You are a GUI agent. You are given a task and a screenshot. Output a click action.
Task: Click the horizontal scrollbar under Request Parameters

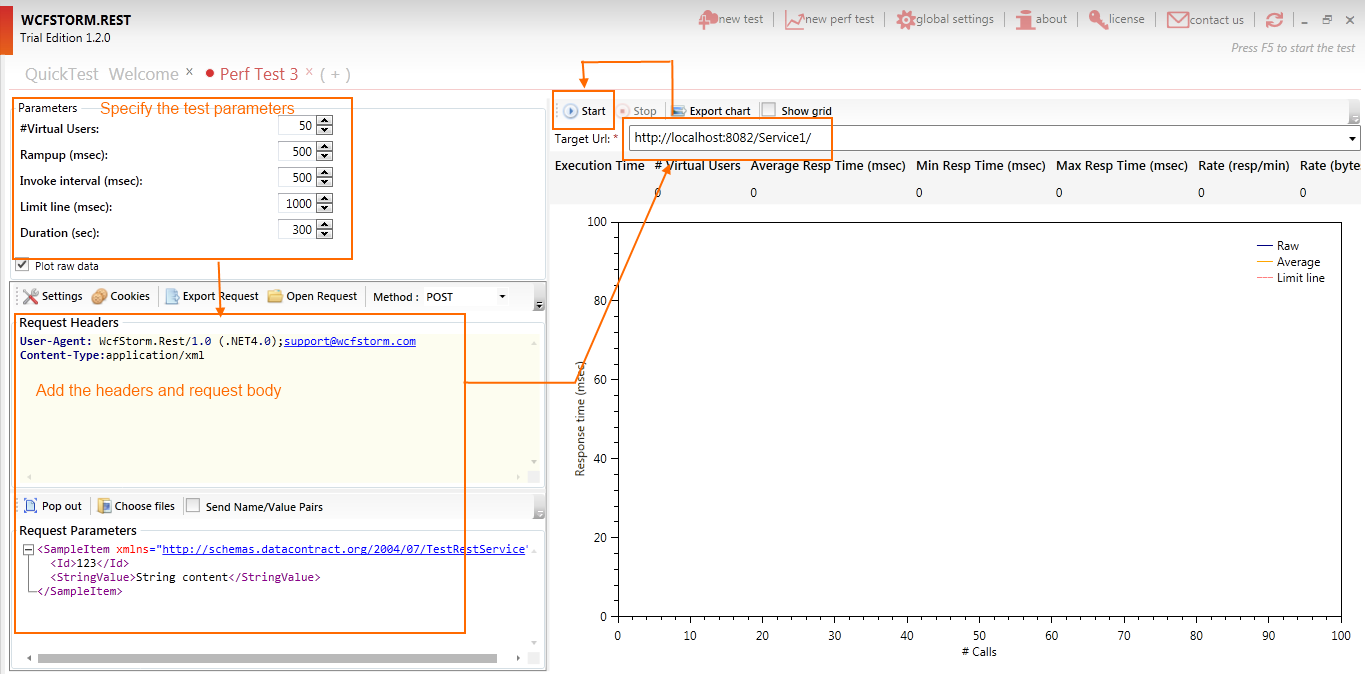[x=267, y=658]
